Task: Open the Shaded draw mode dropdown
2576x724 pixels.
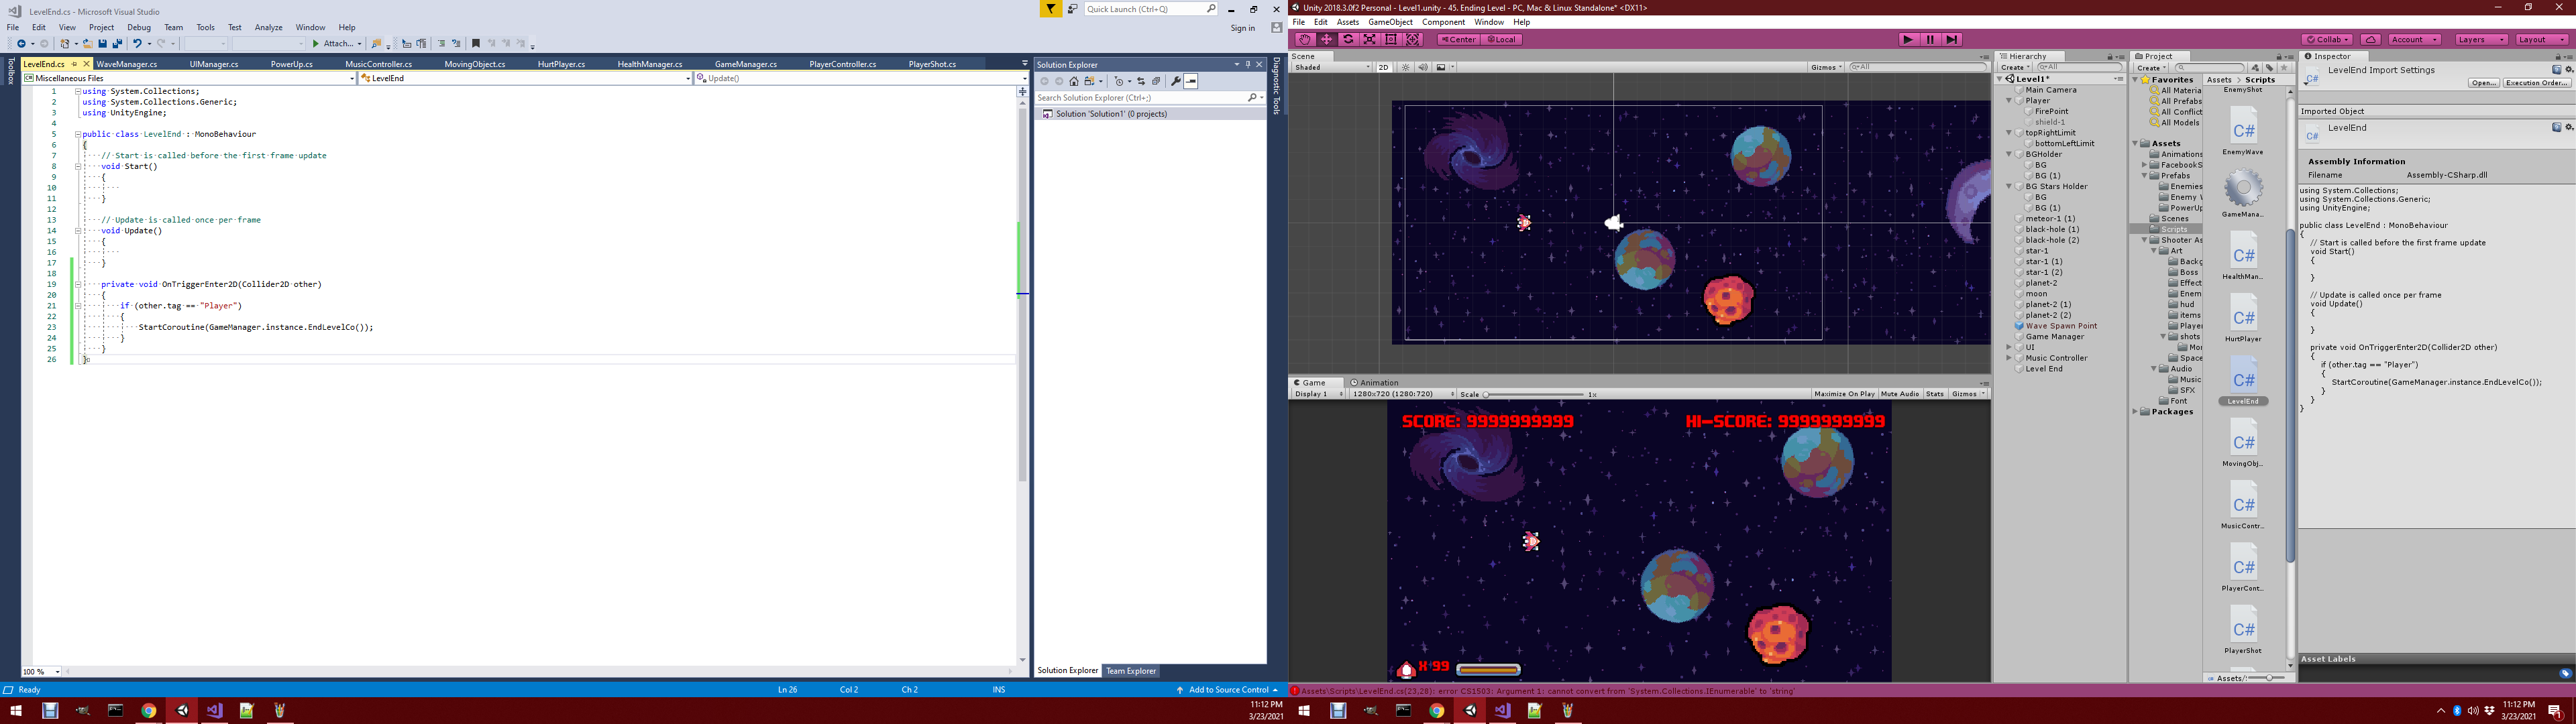Action: click(x=1332, y=68)
